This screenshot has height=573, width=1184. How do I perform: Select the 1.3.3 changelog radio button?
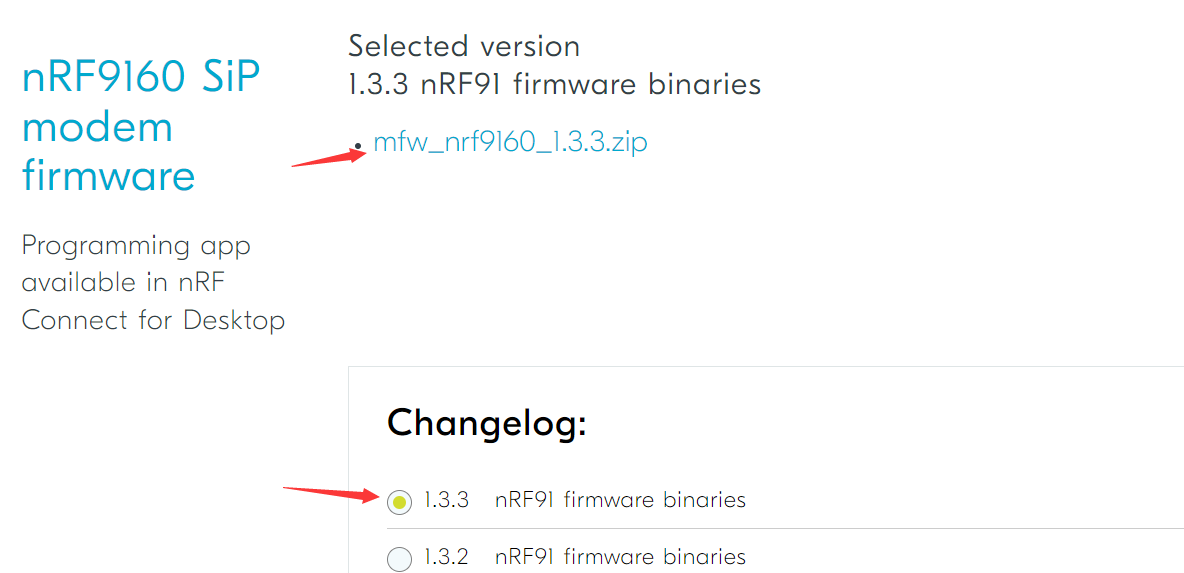(399, 502)
